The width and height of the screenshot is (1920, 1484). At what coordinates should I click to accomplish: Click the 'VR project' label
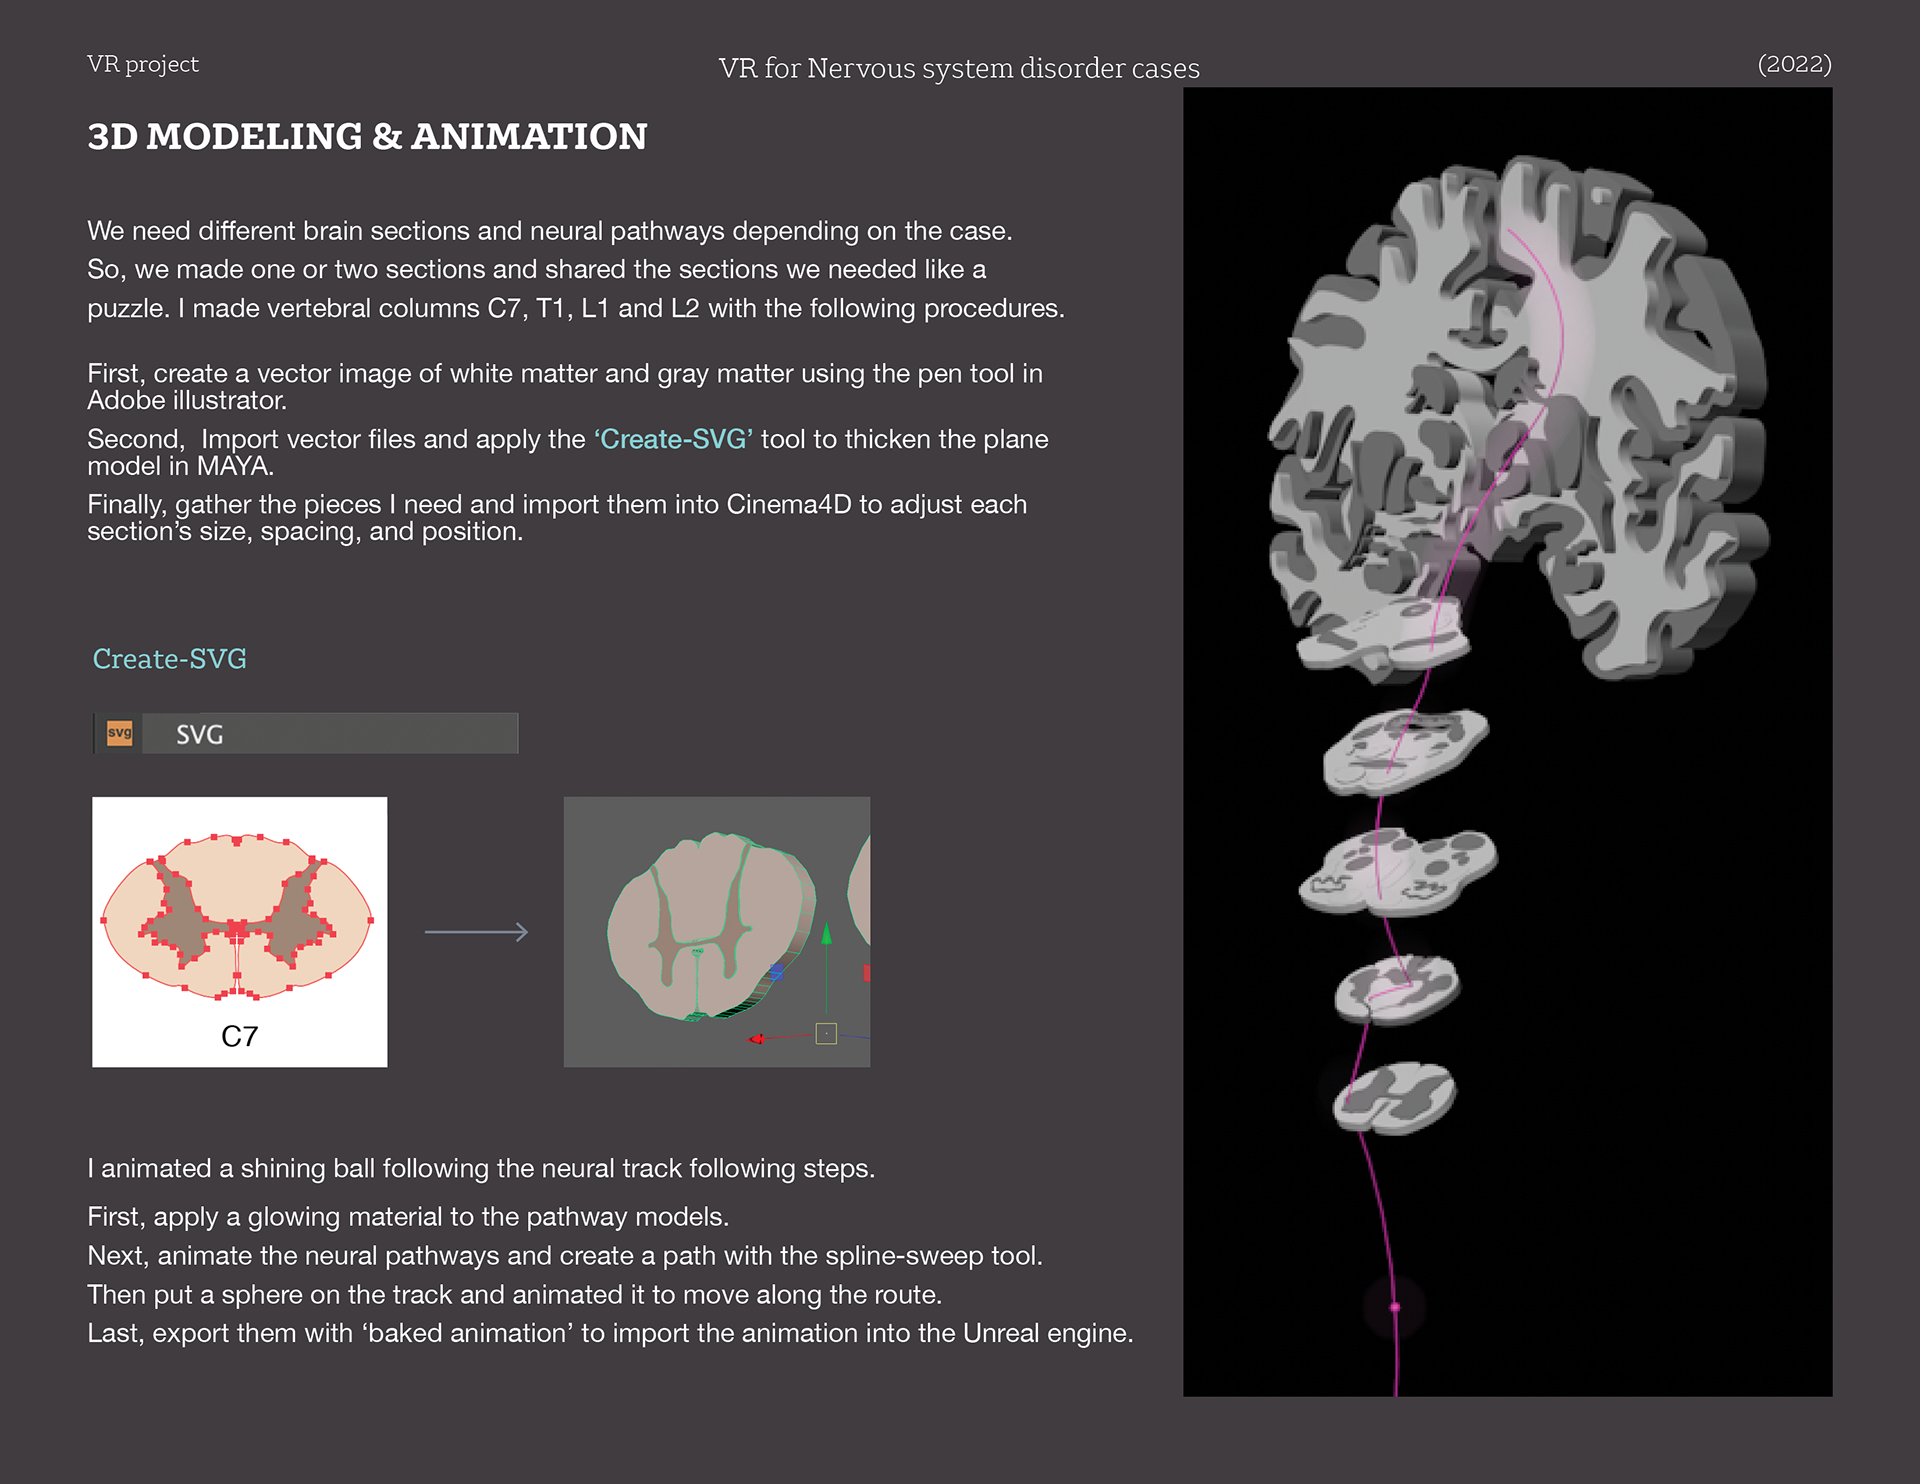click(143, 64)
